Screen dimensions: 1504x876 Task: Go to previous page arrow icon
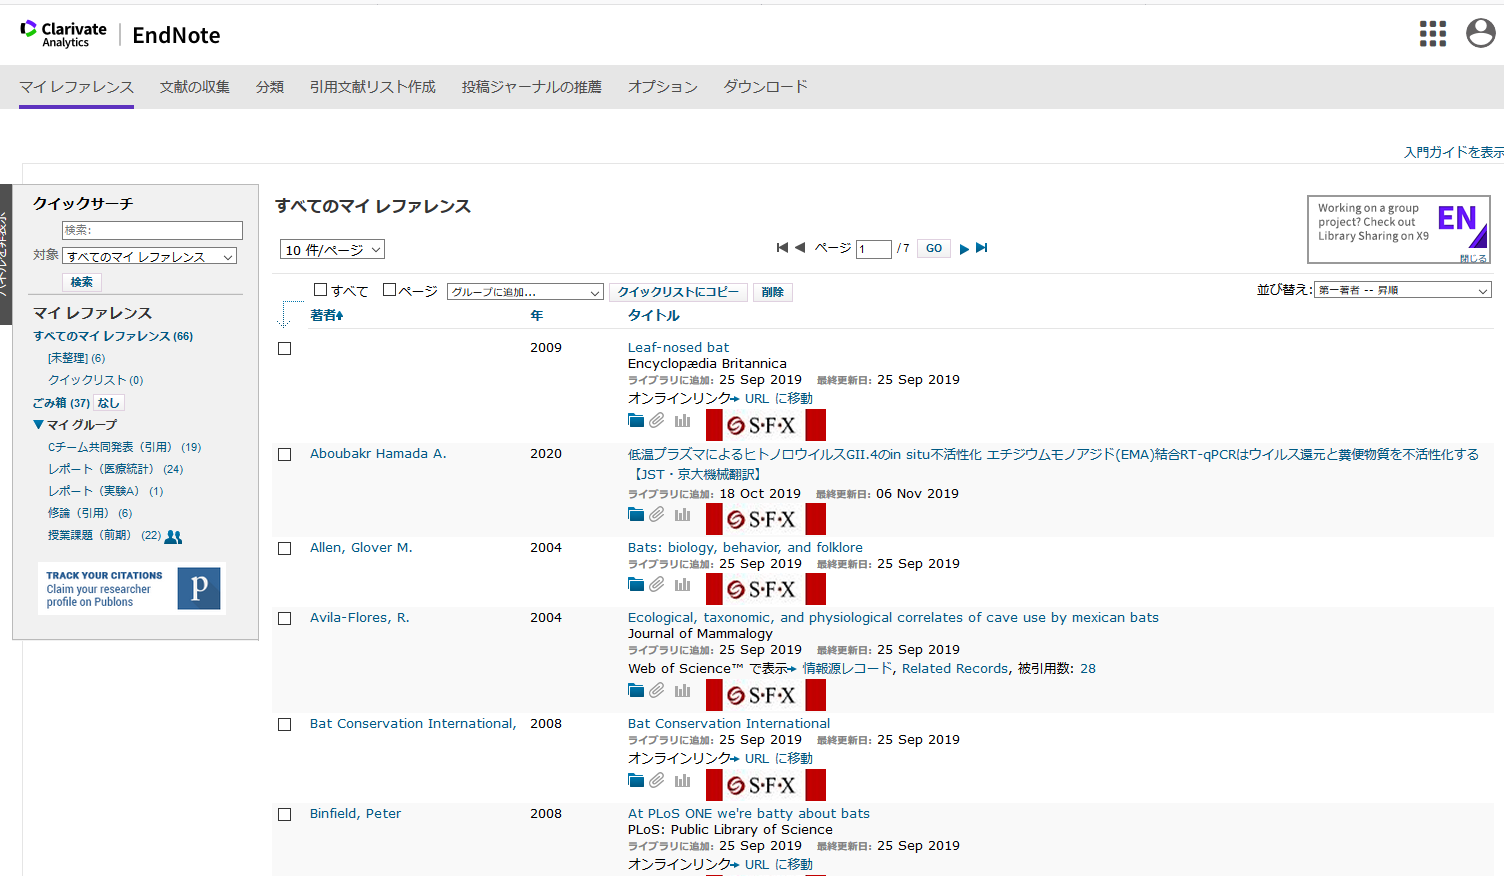(800, 248)
